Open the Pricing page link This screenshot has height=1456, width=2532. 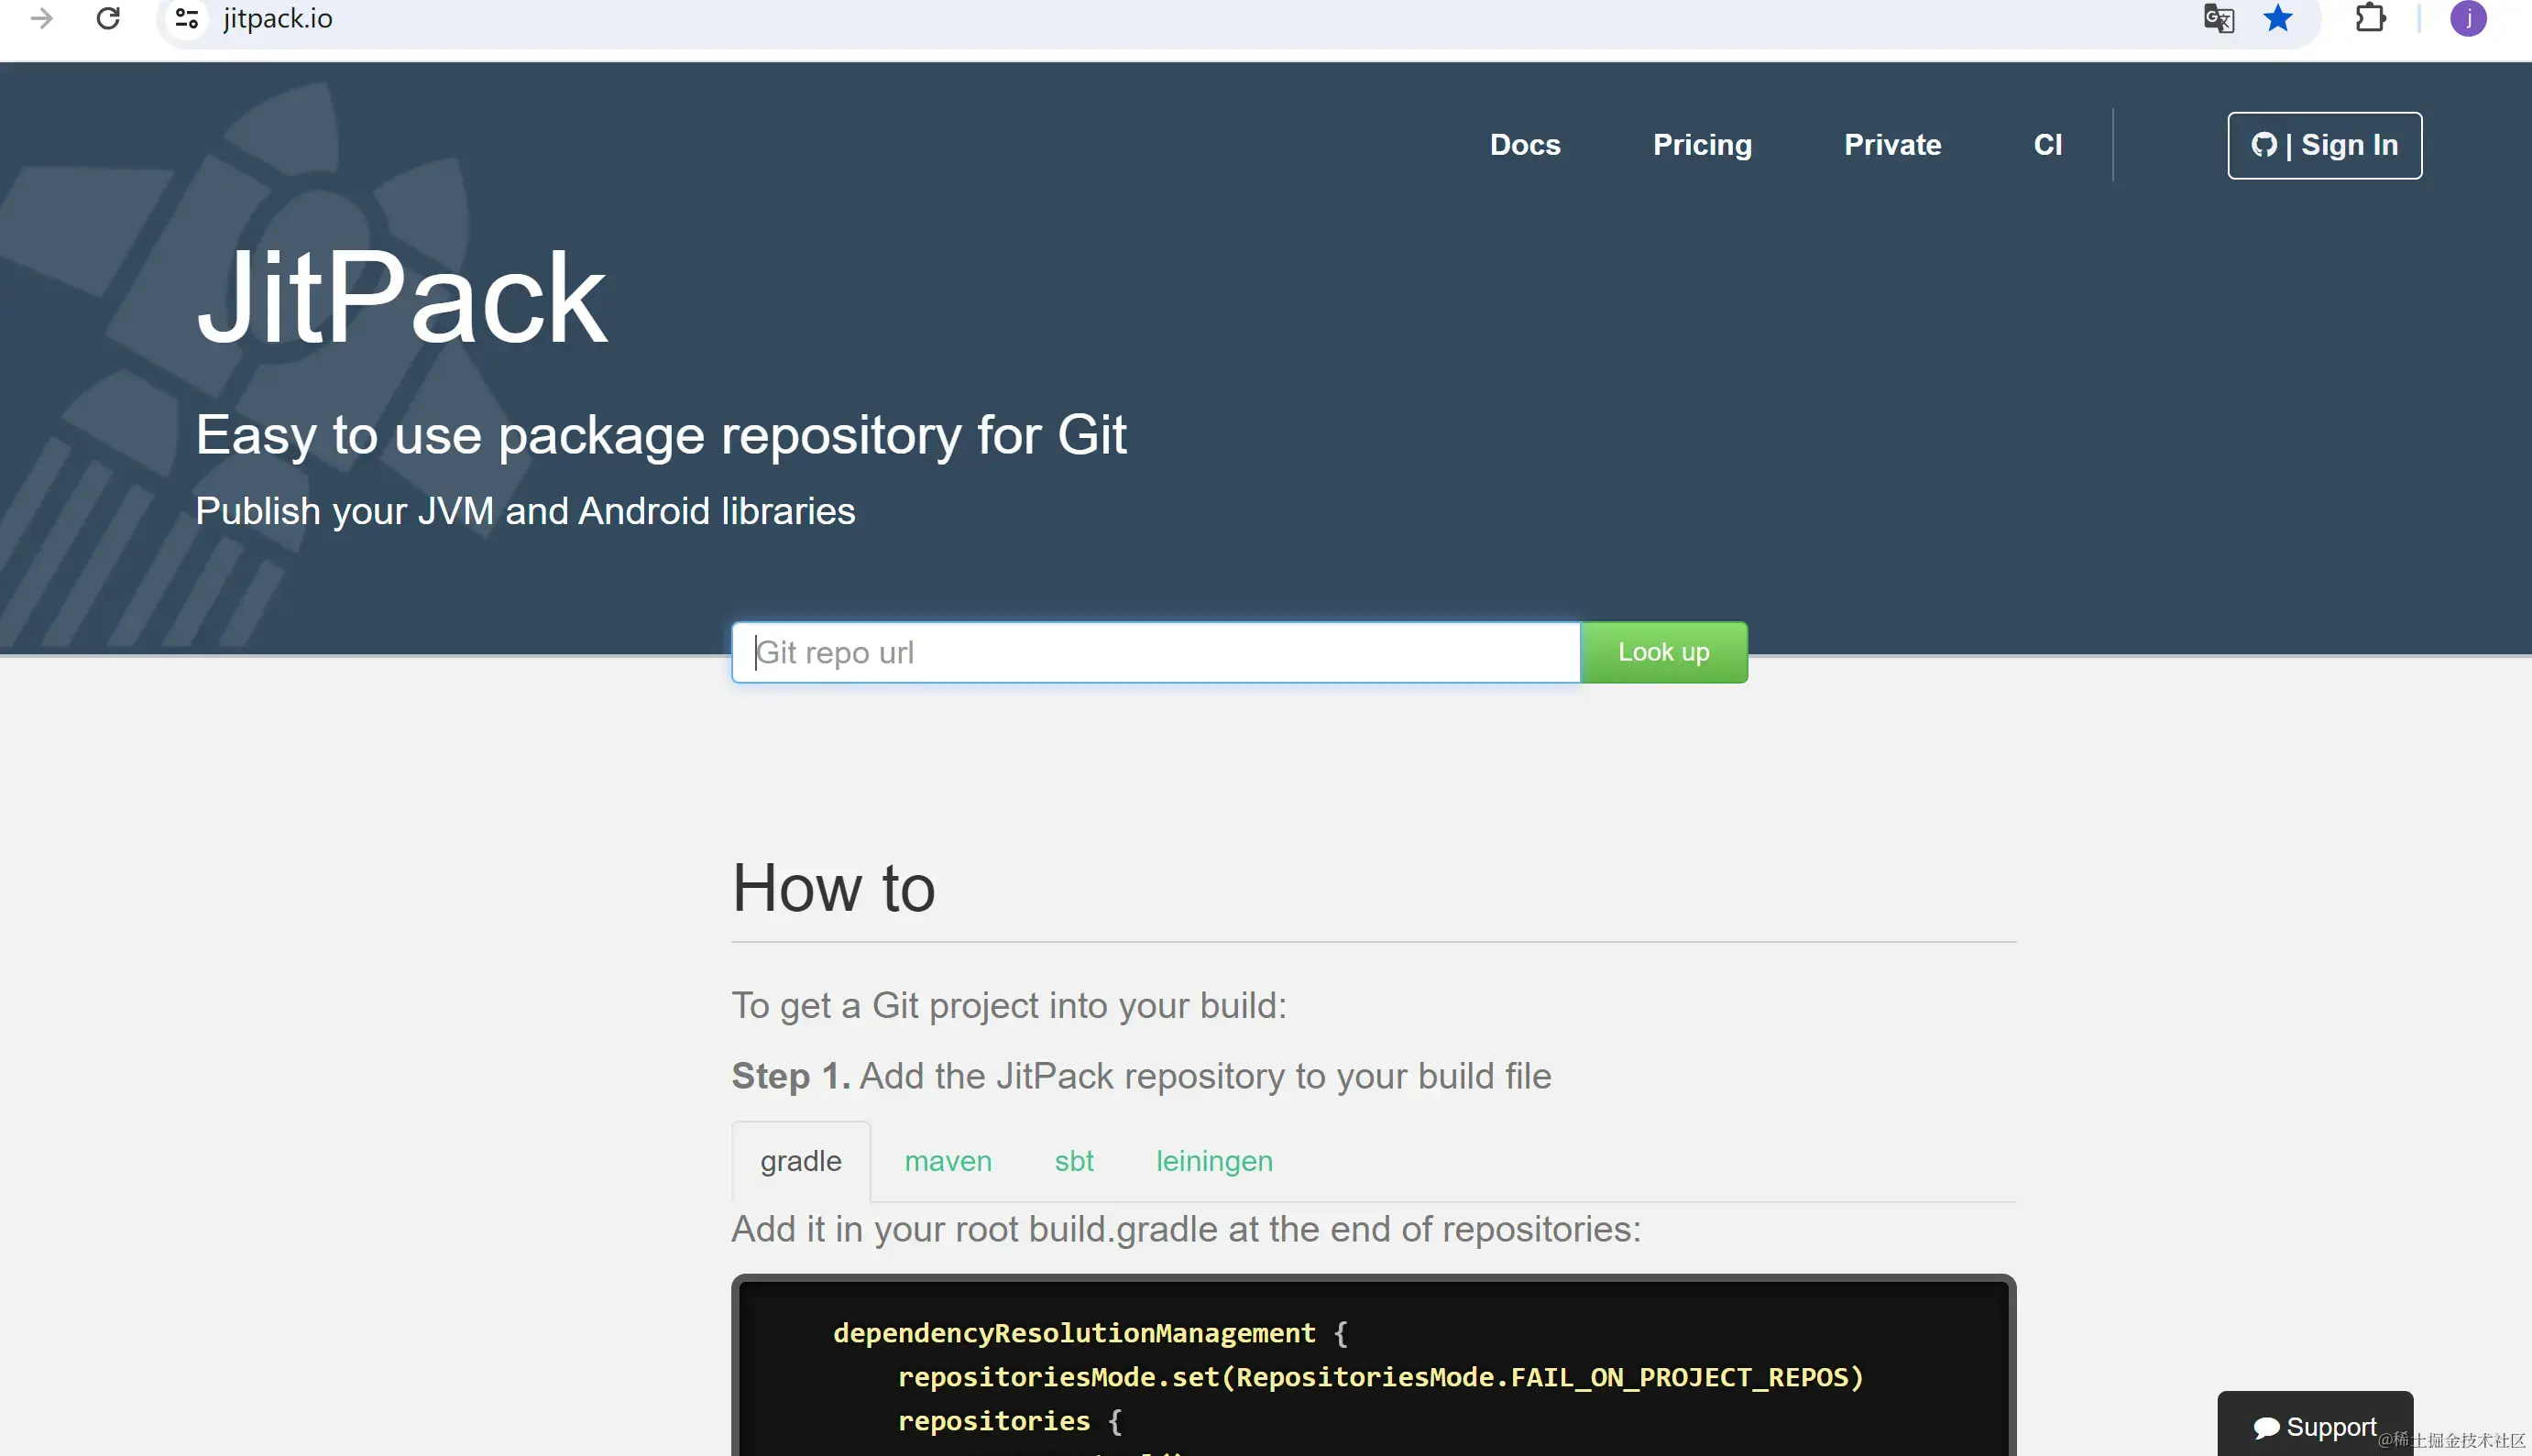tap(1701, 145)
